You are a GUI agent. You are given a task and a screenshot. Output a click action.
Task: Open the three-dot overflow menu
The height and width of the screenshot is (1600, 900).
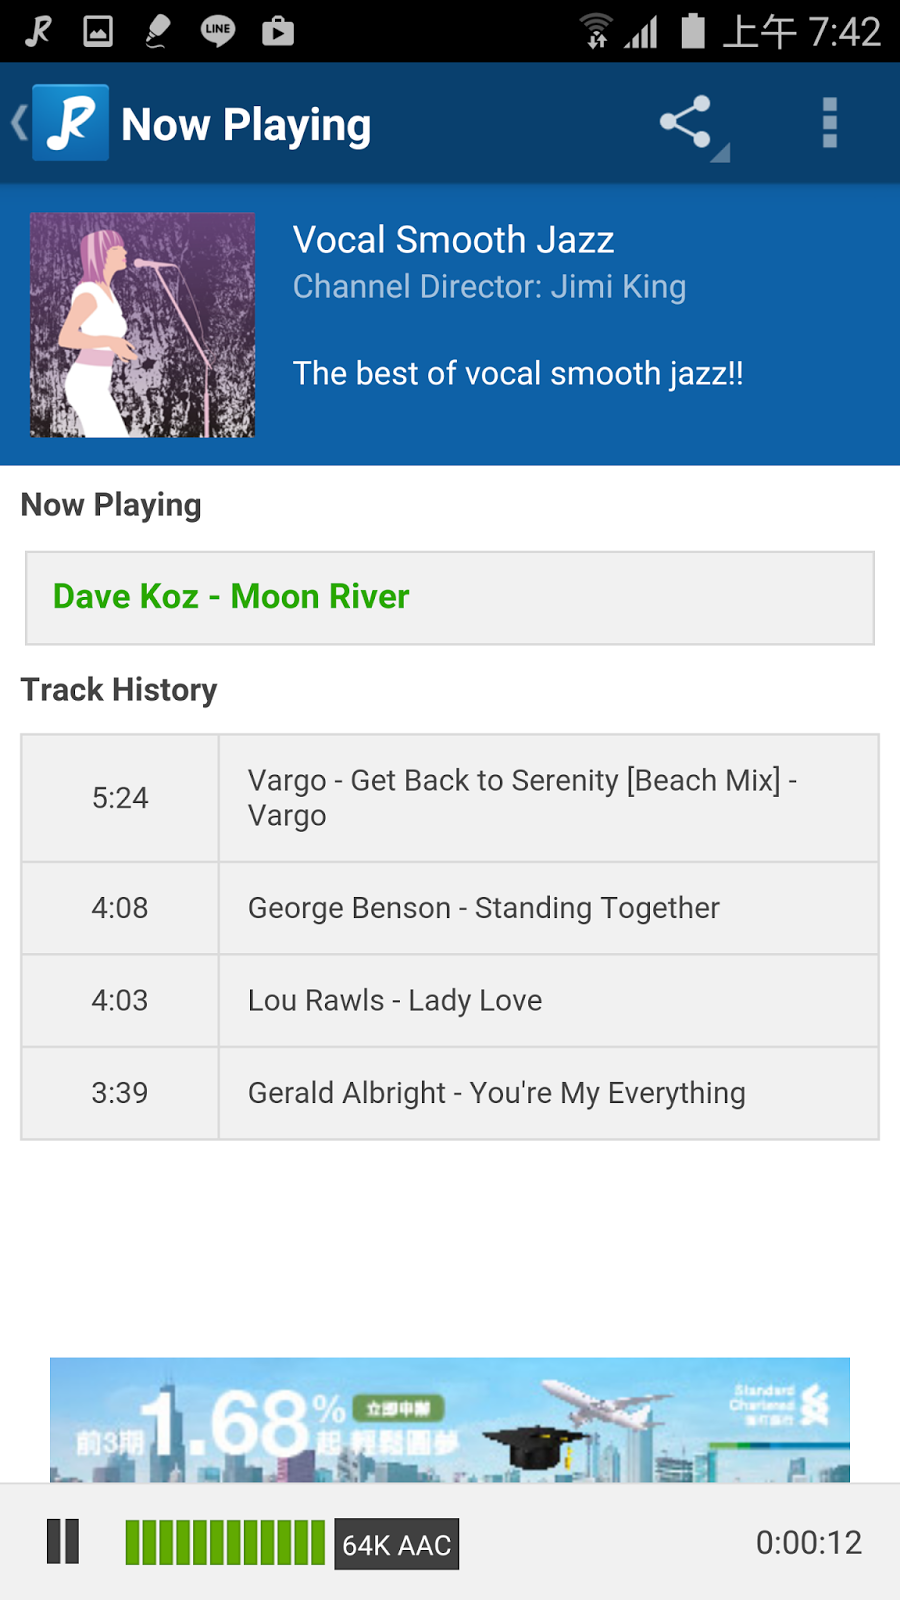[829, 124]
